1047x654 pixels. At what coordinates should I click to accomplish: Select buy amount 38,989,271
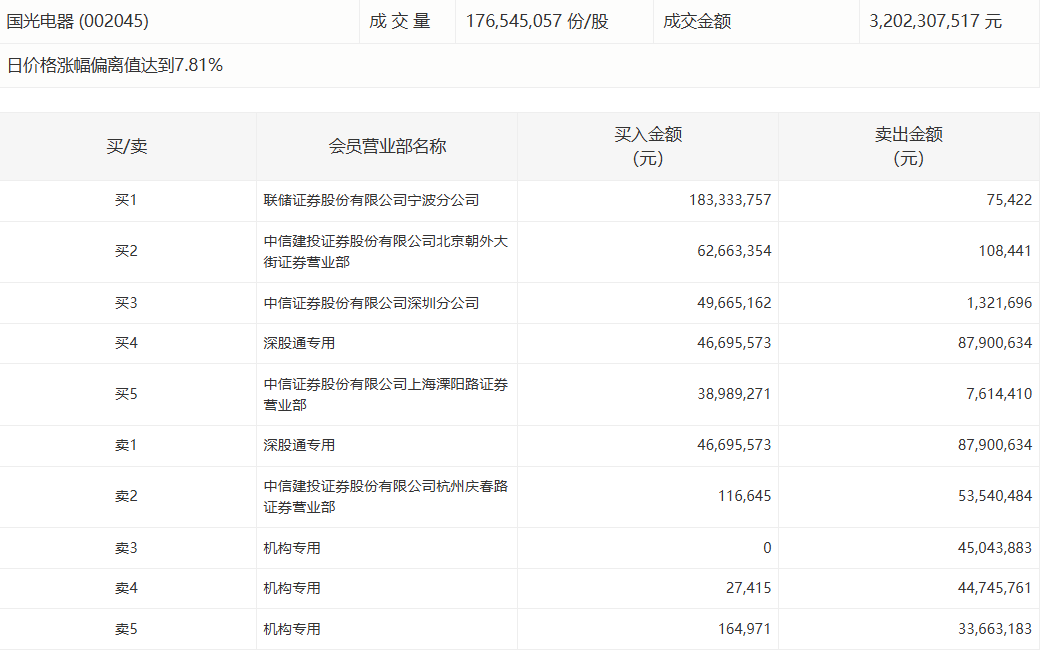734,394
